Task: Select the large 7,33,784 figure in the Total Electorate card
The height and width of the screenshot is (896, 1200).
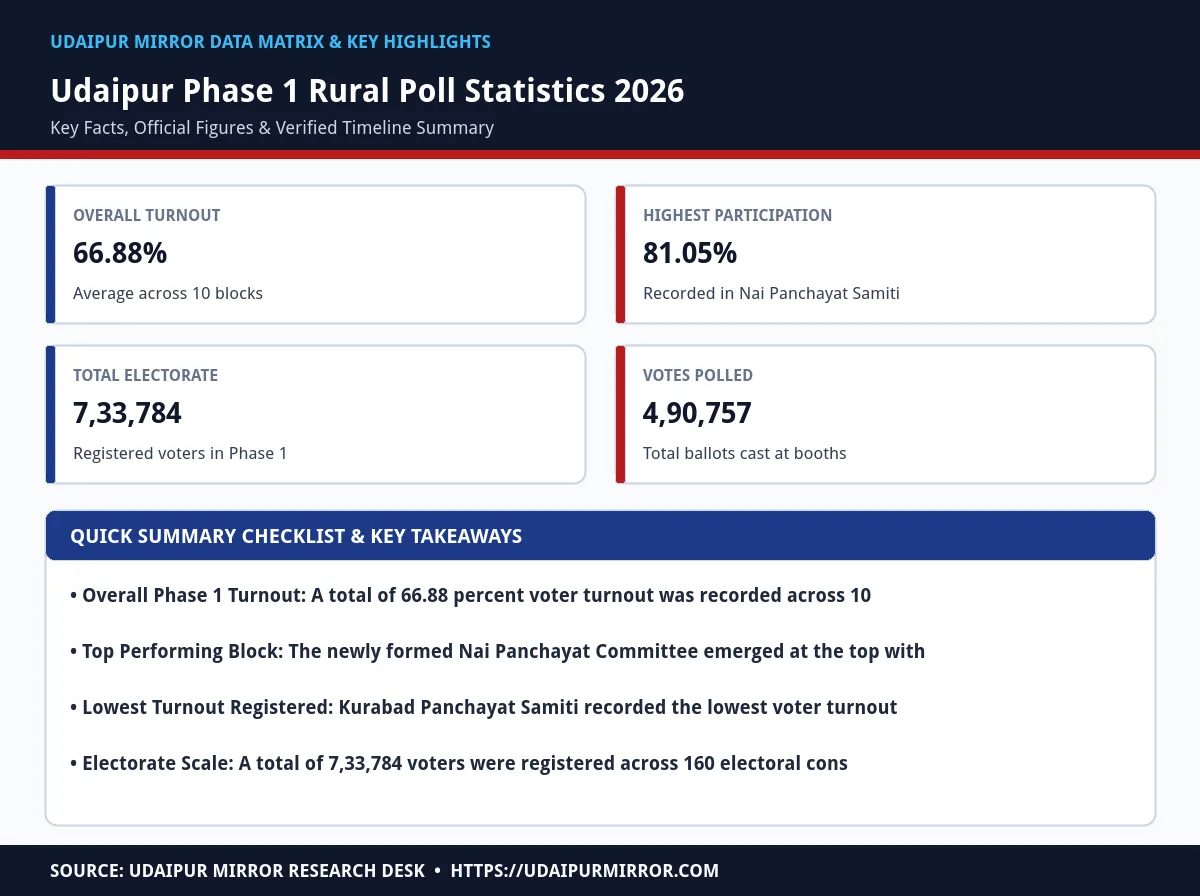Action: click(x=127, y=413)
